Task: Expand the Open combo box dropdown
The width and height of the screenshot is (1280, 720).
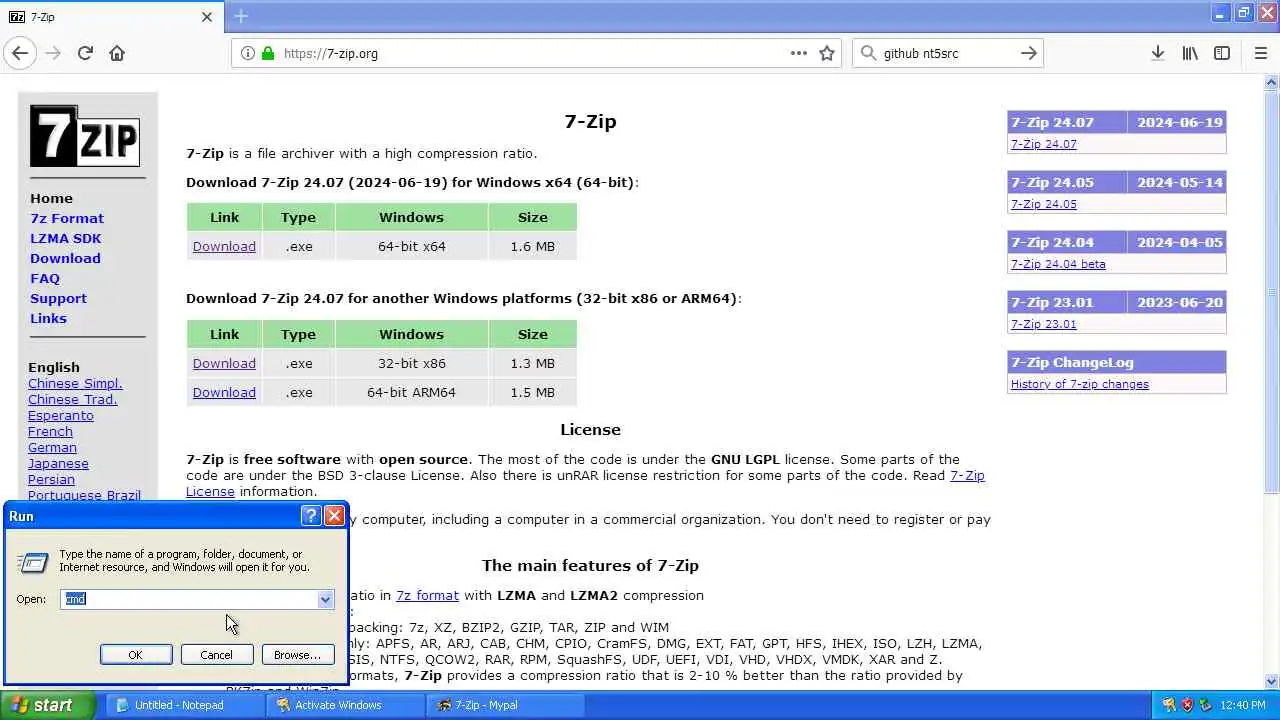Action: pyautogui.click(x=325, y=599)
